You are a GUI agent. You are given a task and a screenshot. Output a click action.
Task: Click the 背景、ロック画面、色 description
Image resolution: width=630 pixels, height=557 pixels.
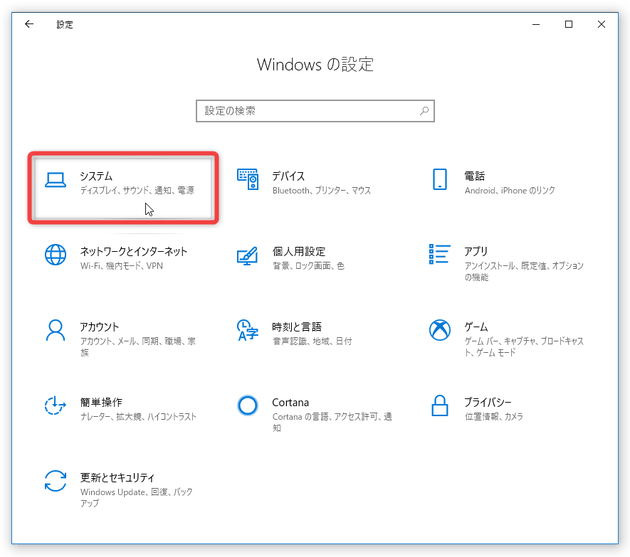click(309, 266)
